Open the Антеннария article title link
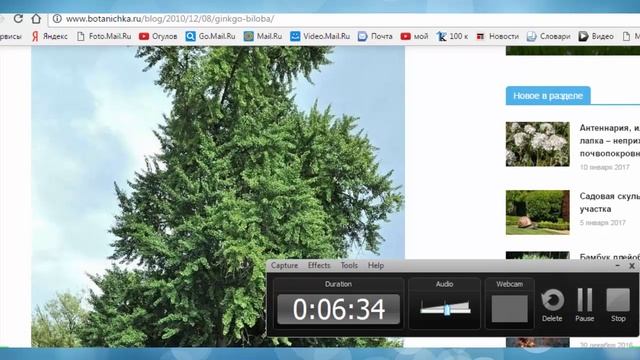Viewport: 640px width, 360px height. coord(609,140)
